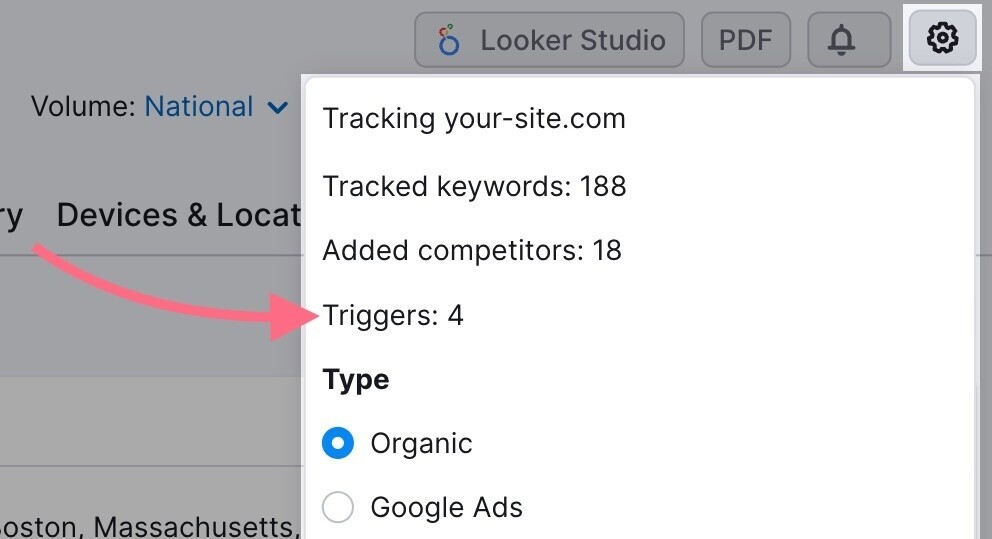992x539 pixels.
Task: Click the Tracking your-site.com entry
Action: [x=473, y=119]
